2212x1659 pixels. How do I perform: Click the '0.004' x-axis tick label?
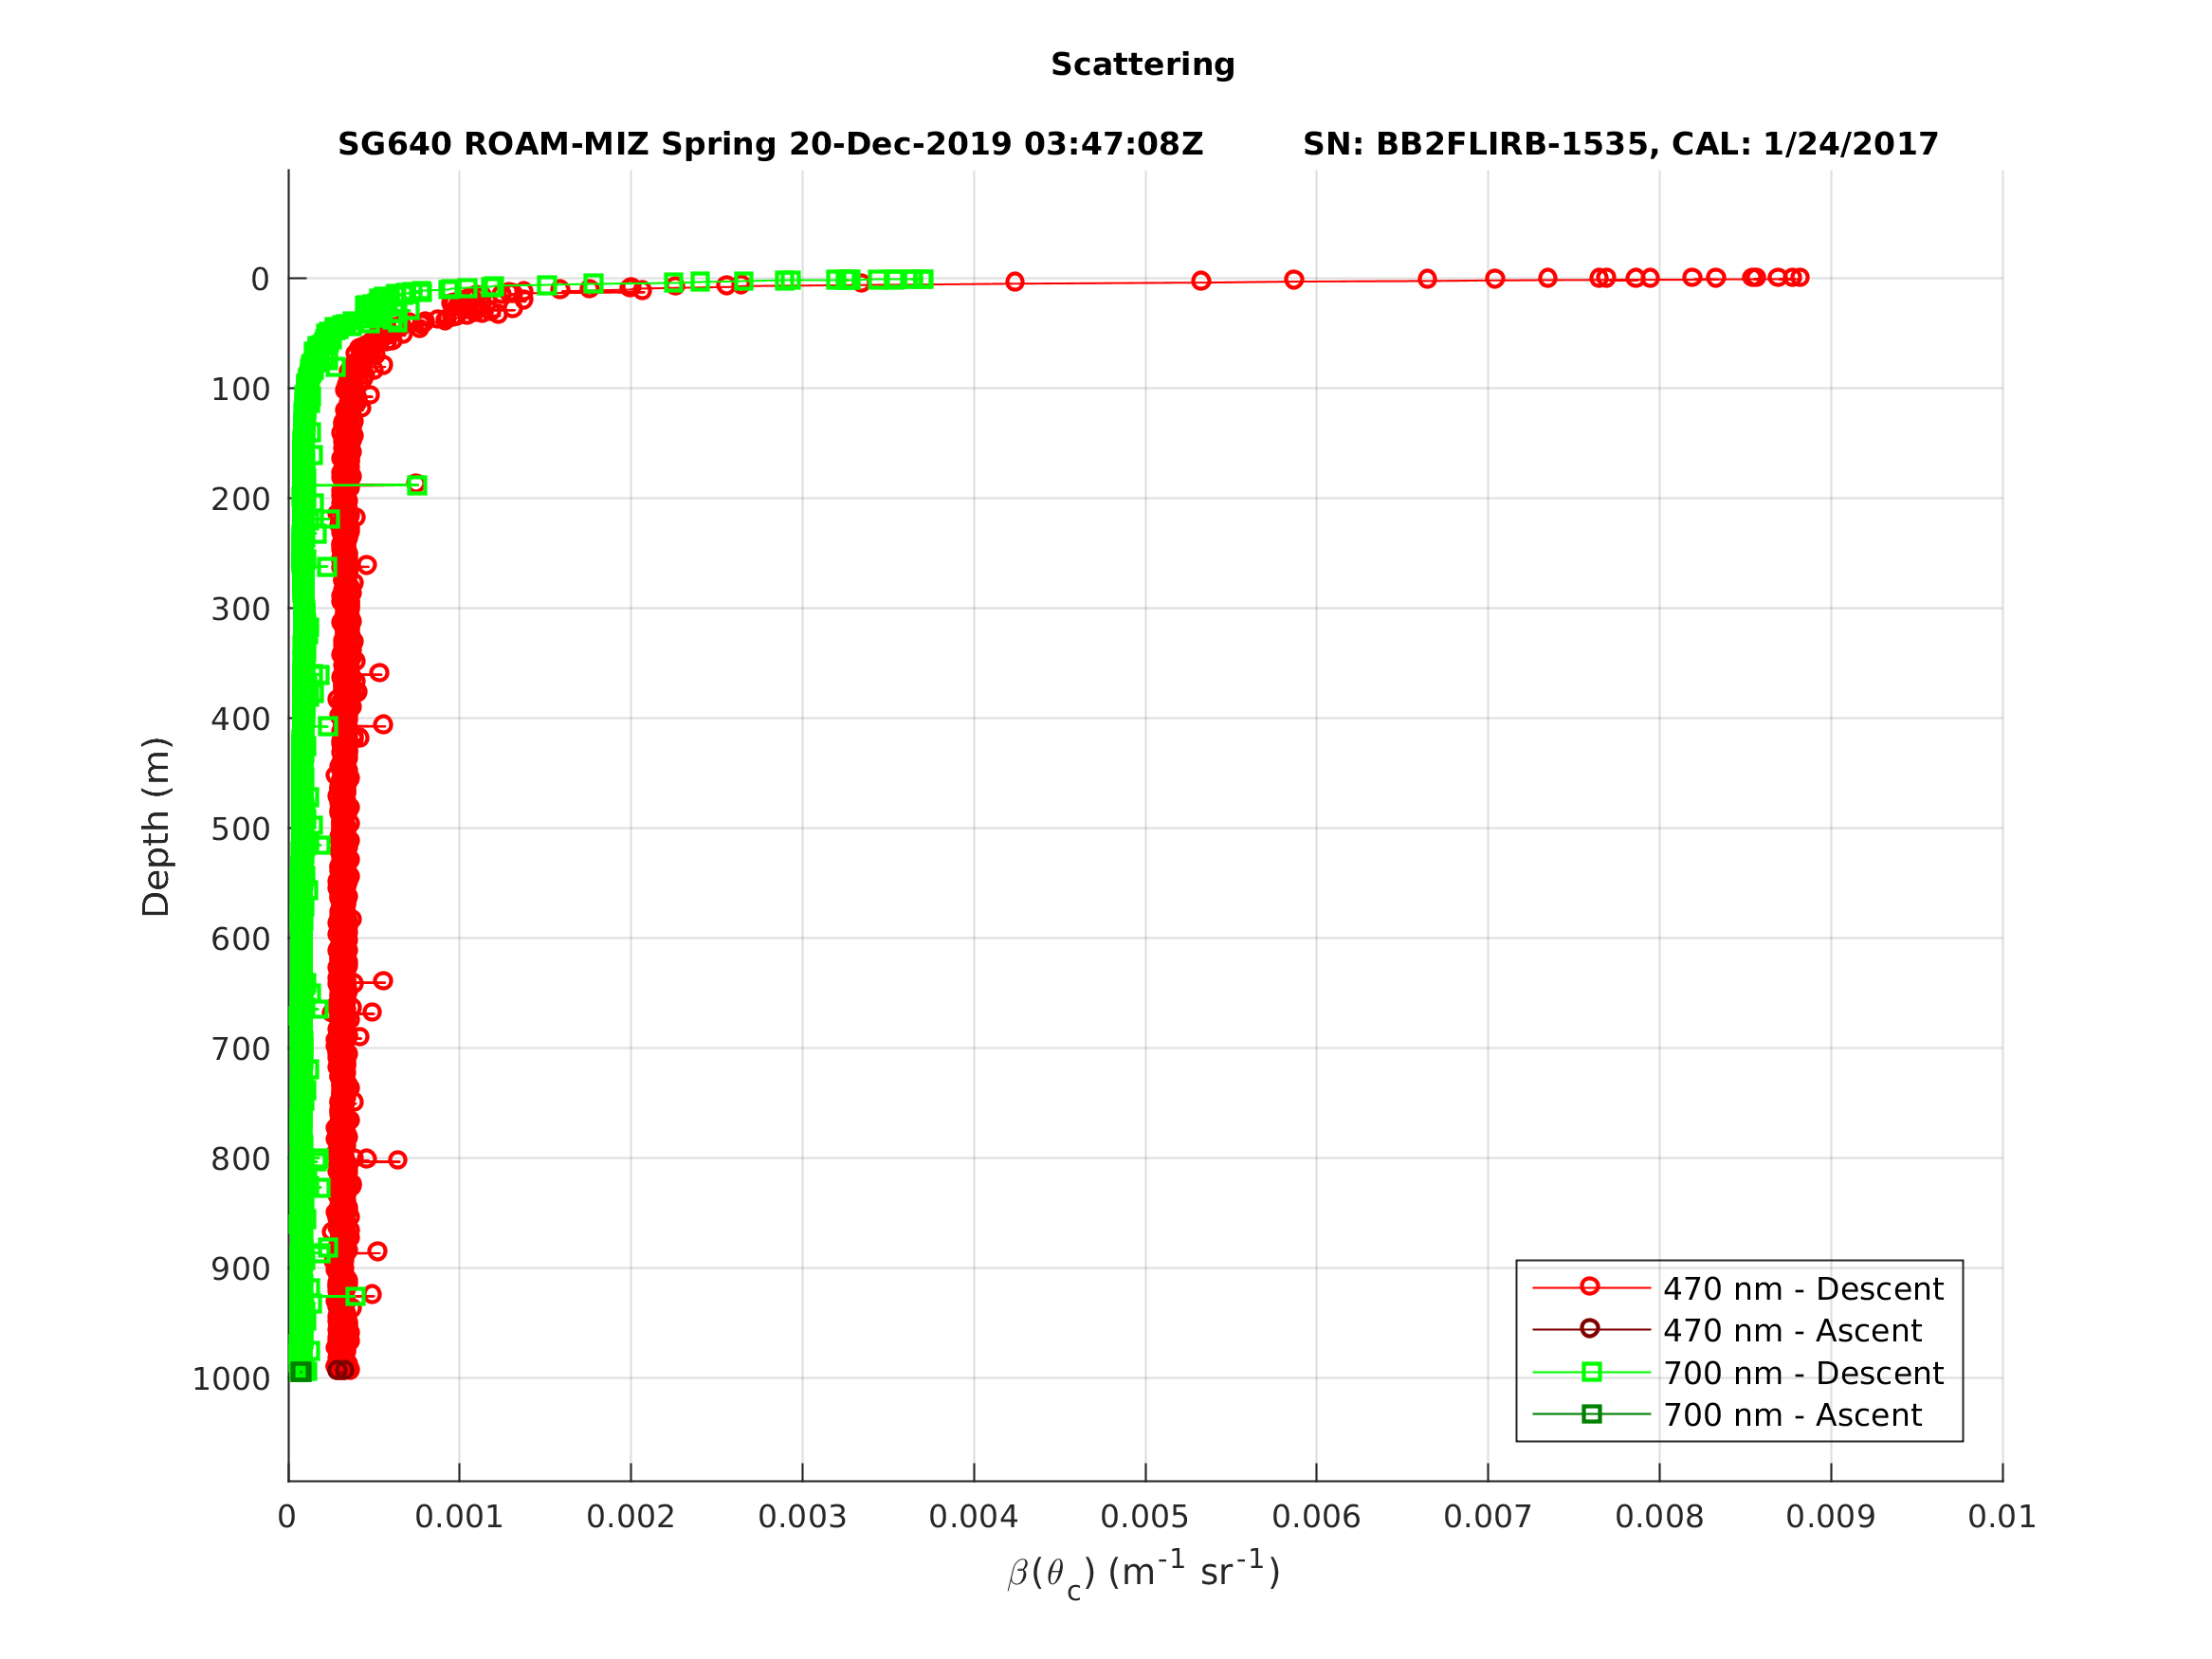point(974,1517)
